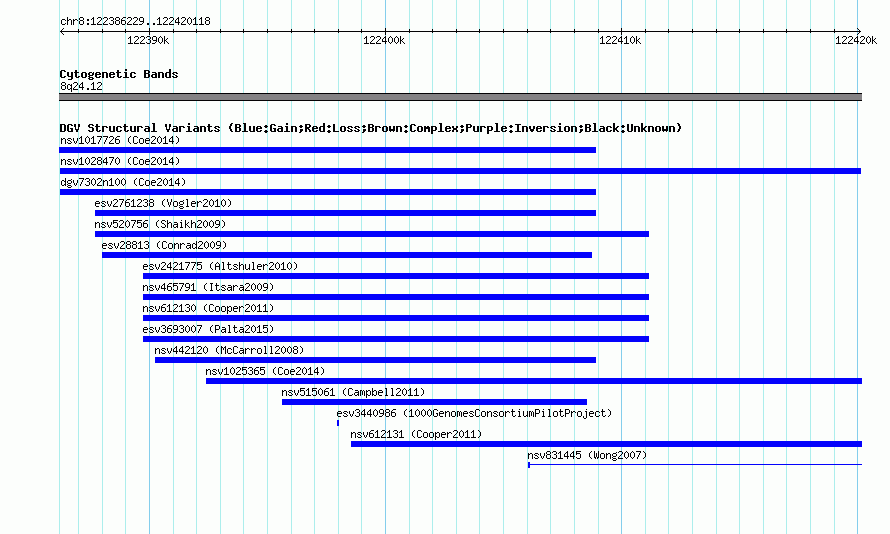Click the Cytogenetic Bands track title

coord(119,74)
